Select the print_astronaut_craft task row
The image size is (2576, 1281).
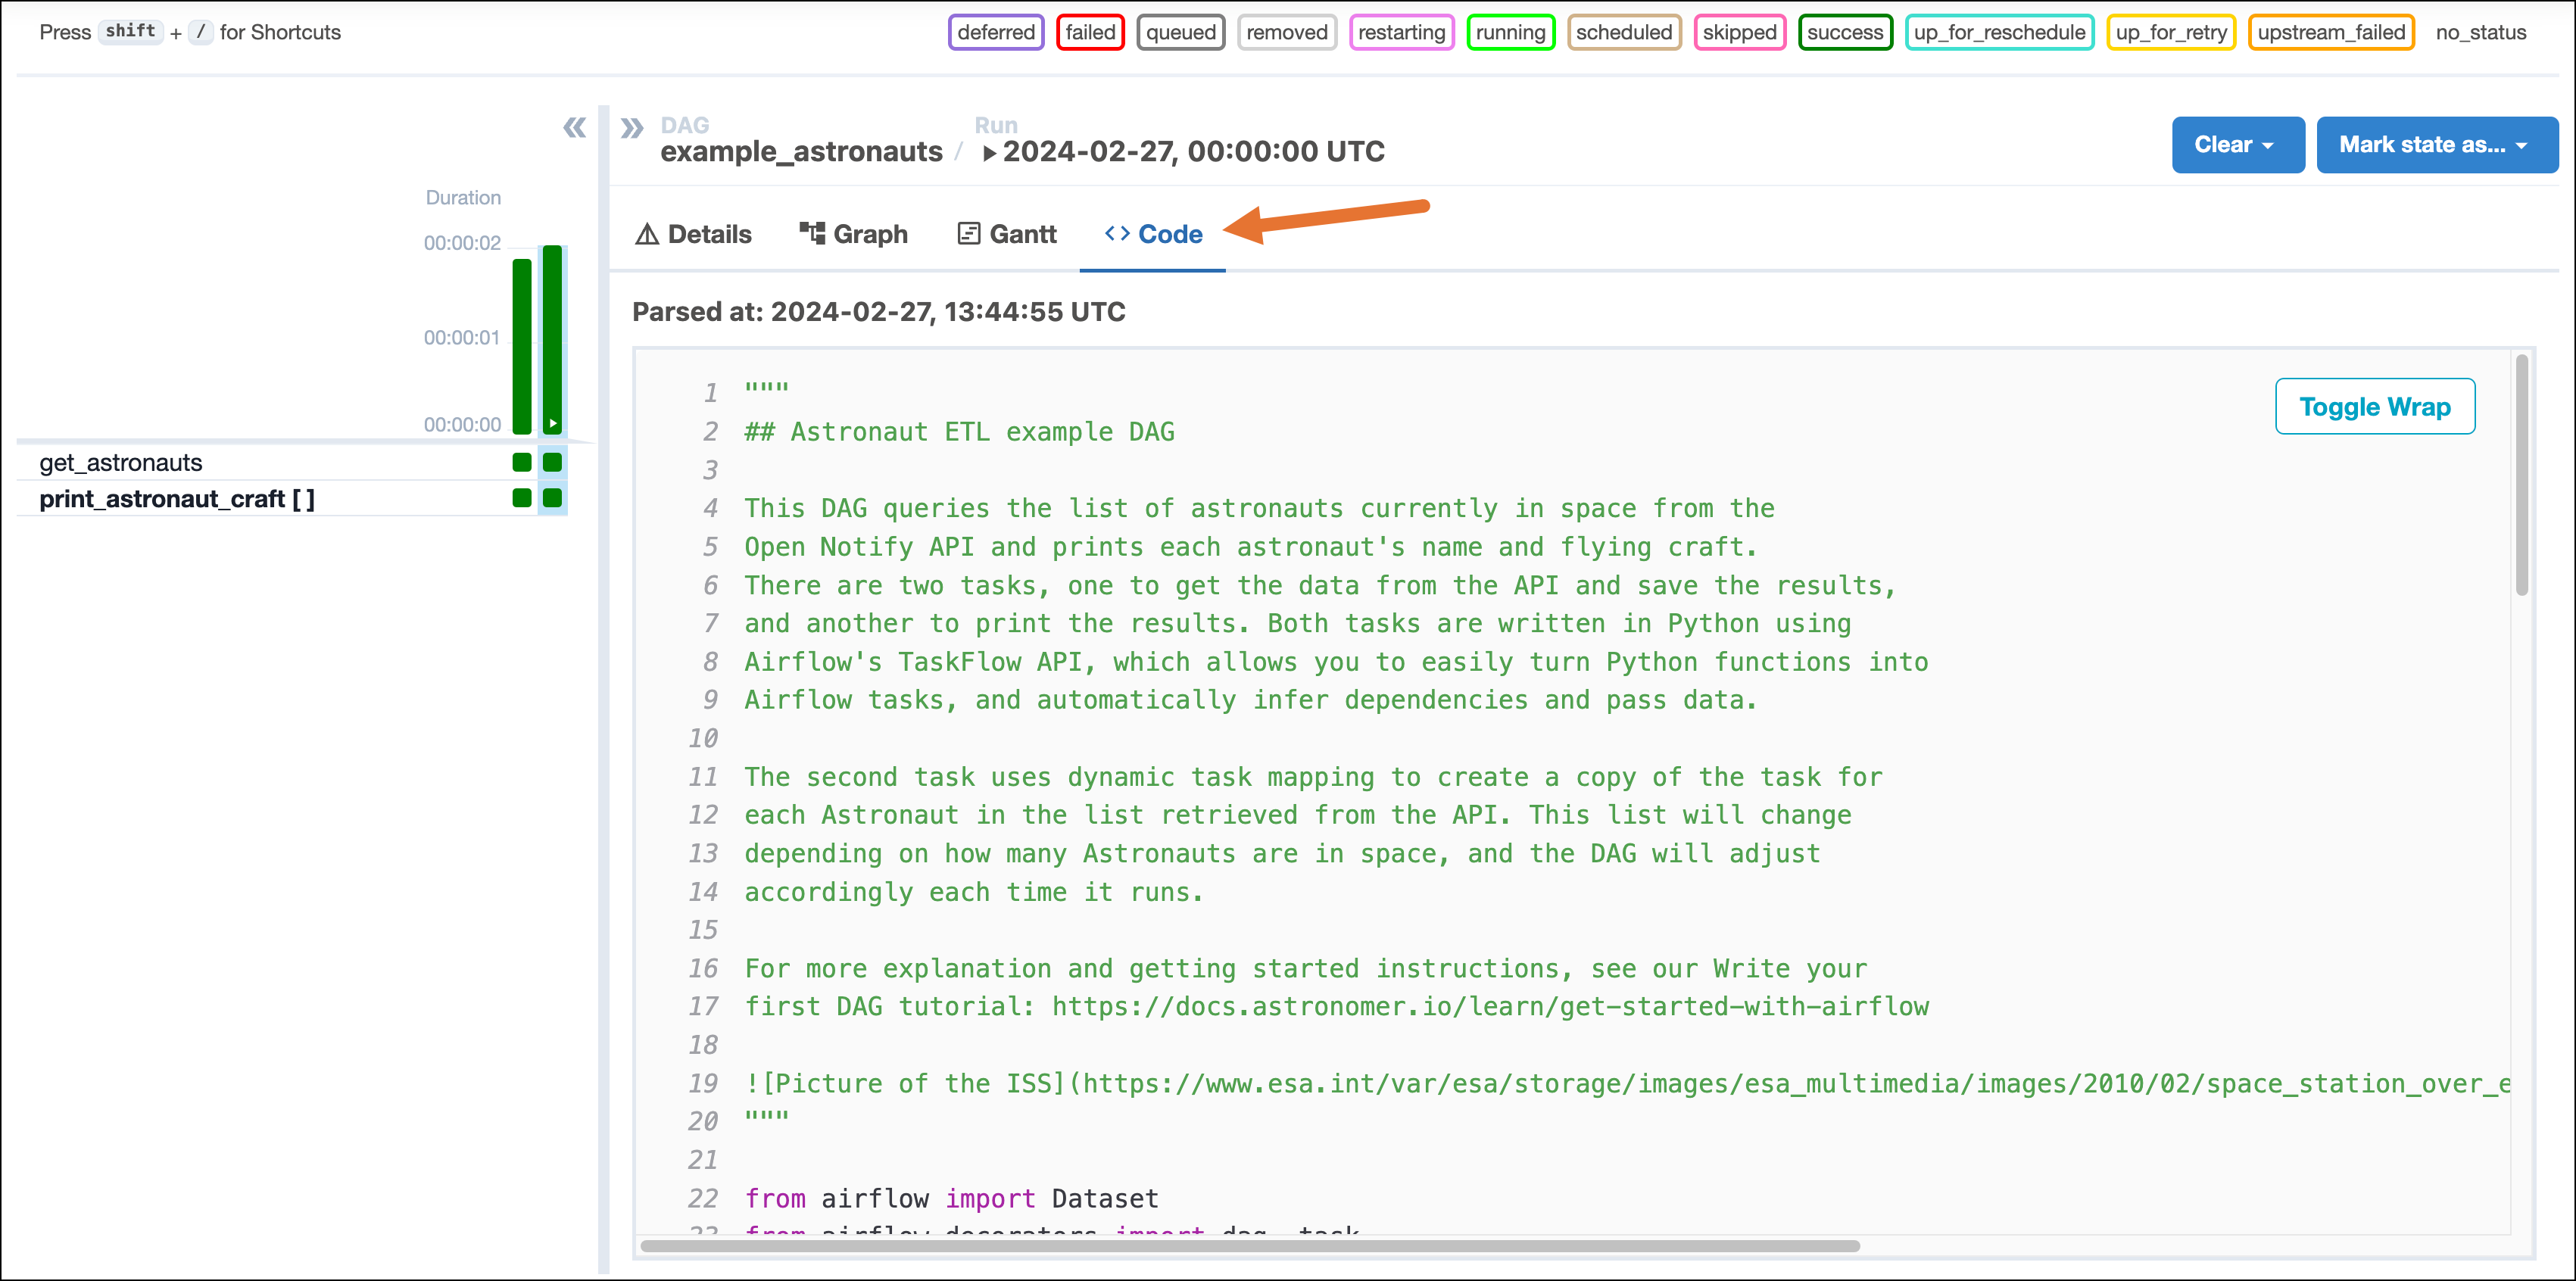[x=177, y=498]
